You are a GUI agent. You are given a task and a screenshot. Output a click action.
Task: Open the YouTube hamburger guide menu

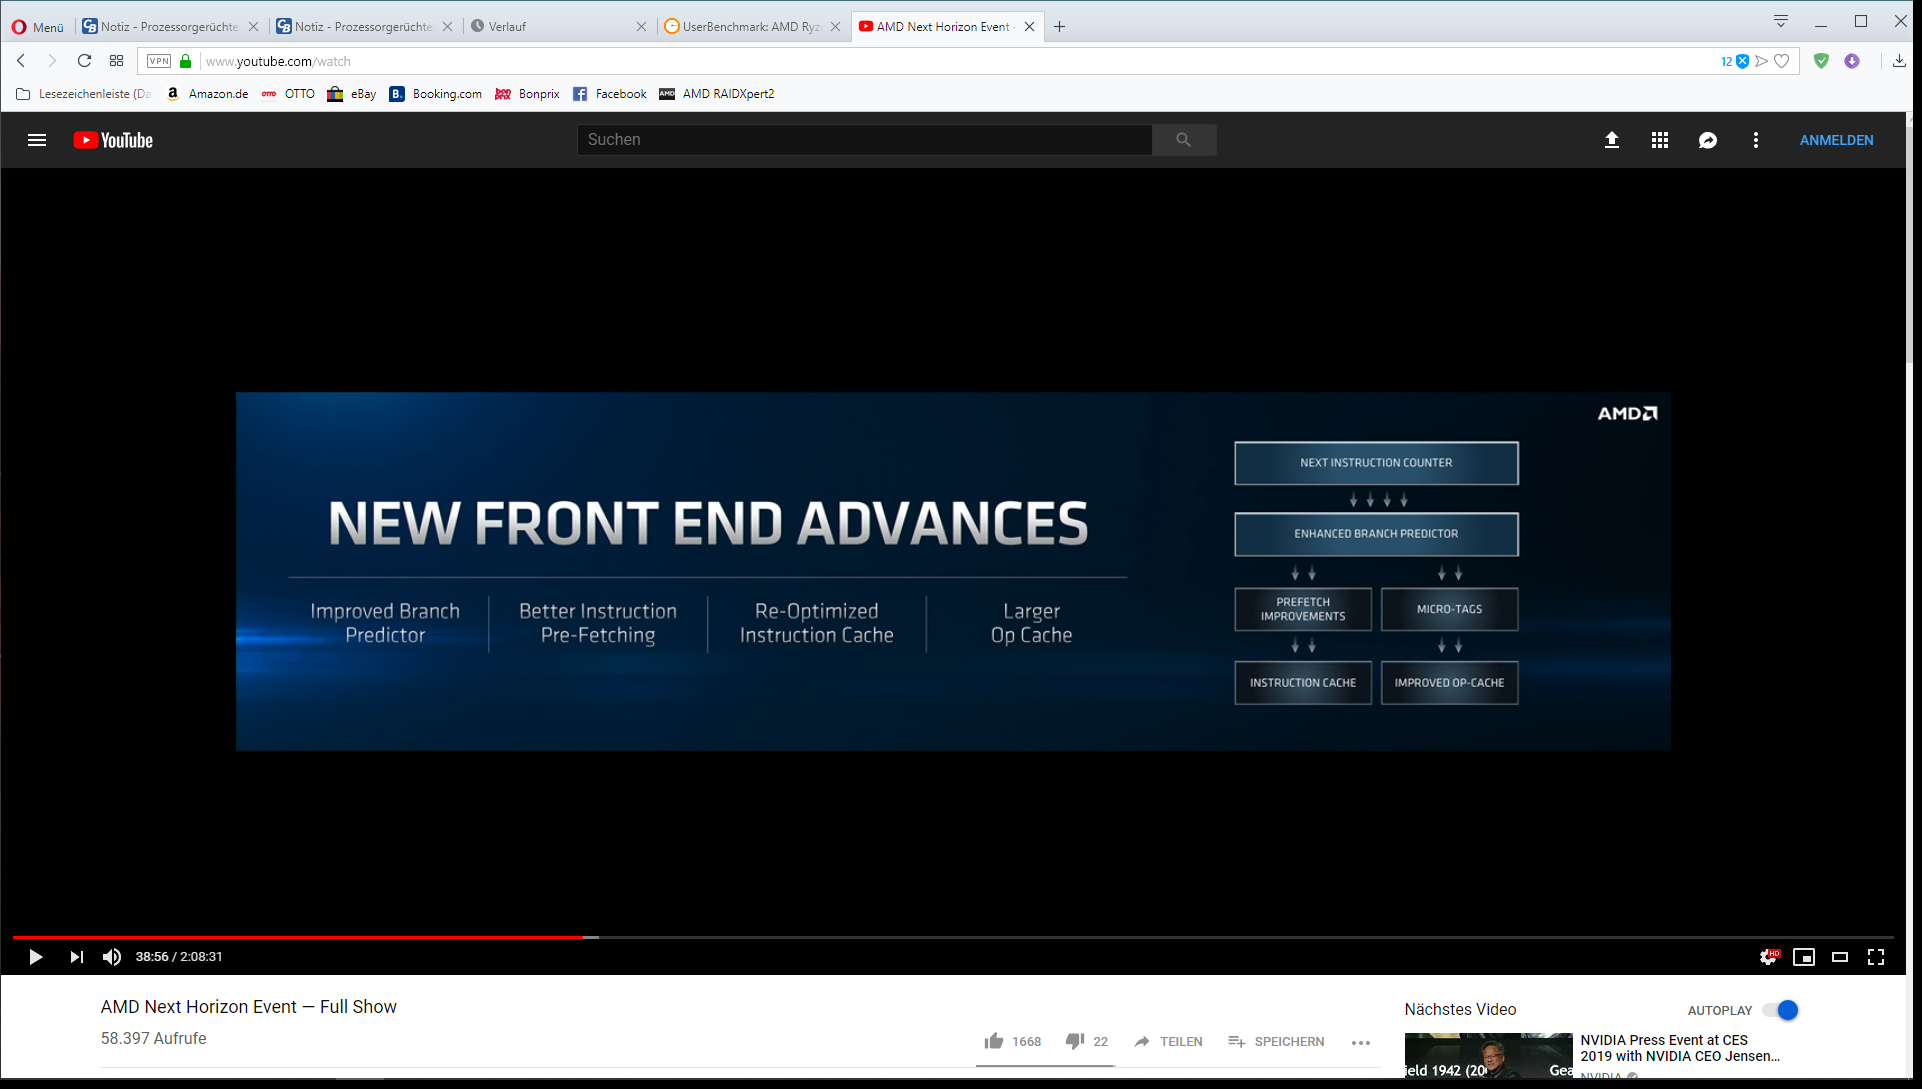click(37, 140)
